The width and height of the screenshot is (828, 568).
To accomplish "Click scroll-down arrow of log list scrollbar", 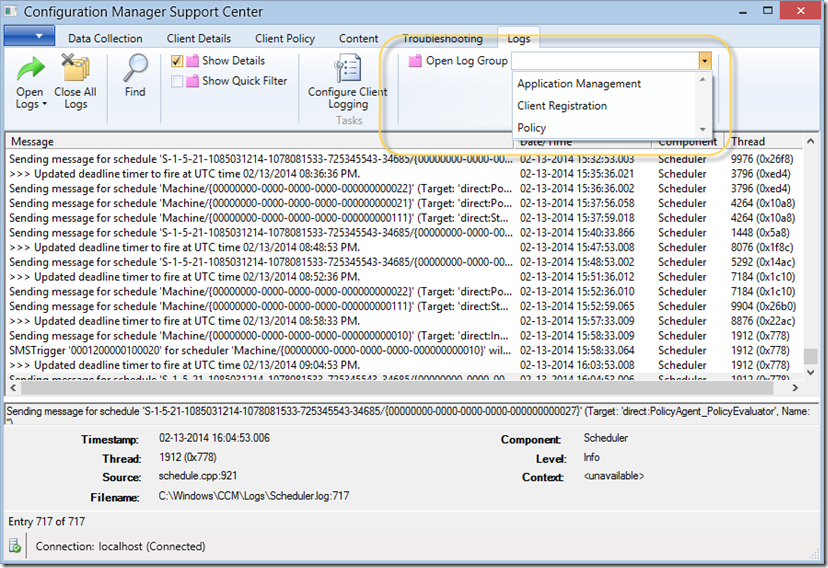I will coord(811,372).
